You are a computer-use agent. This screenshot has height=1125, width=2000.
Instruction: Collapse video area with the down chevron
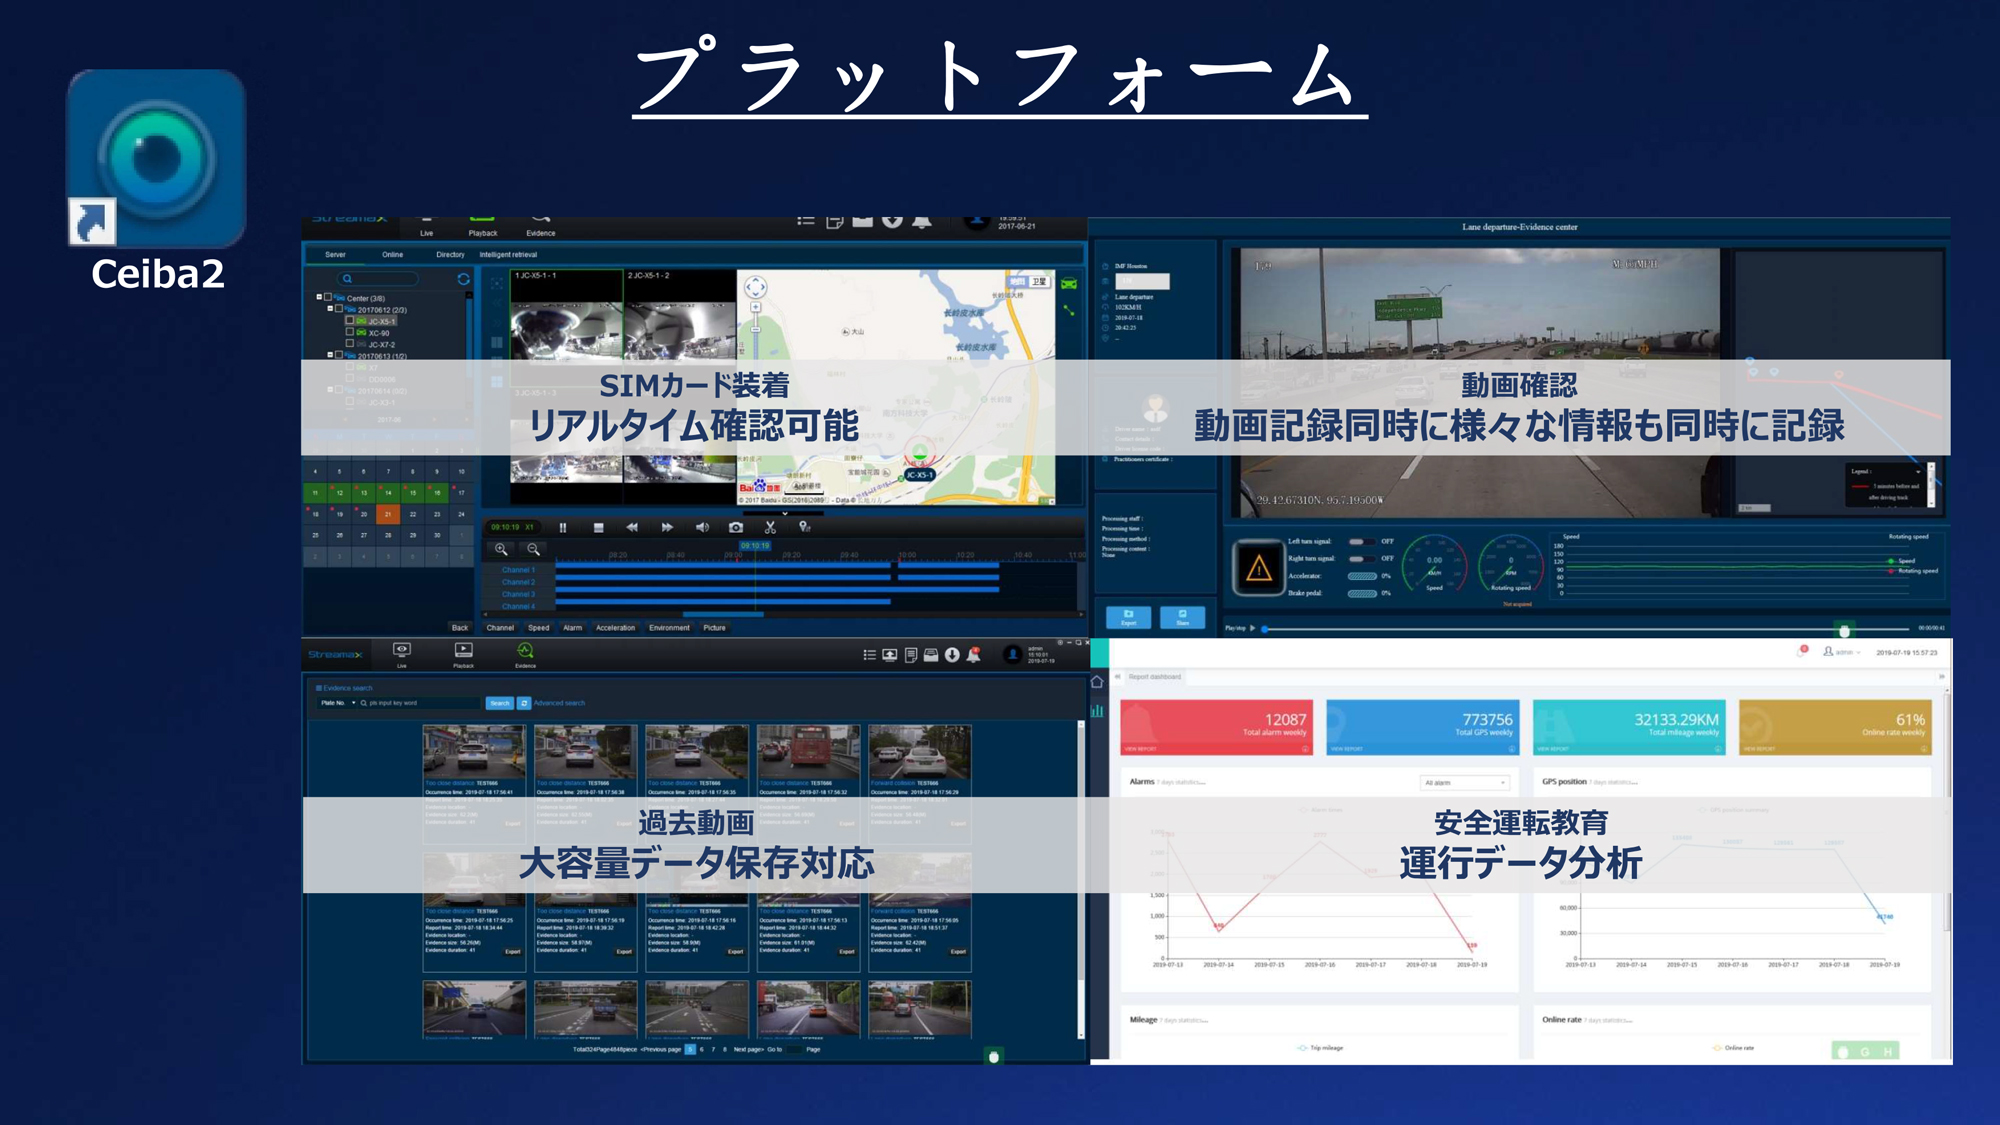(785, 514)
